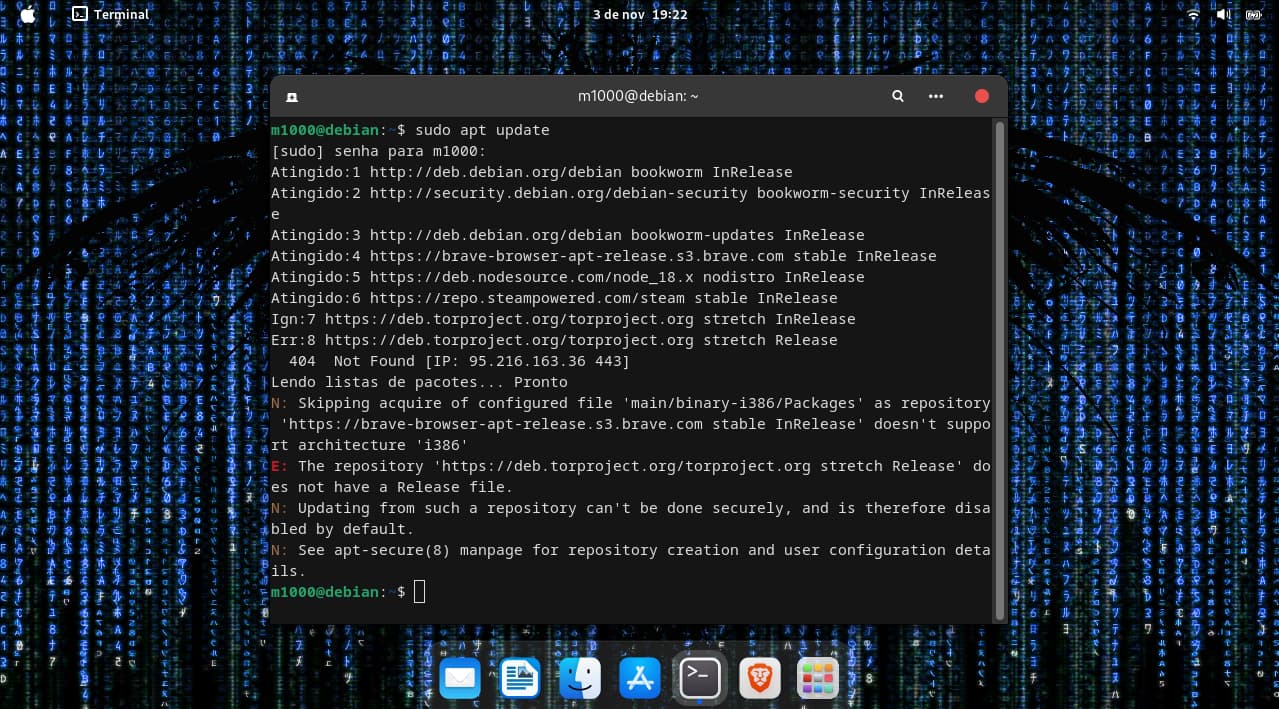Click the 'sudo apt update' command text
The image size is (1279, 709).
click(482, 130)
